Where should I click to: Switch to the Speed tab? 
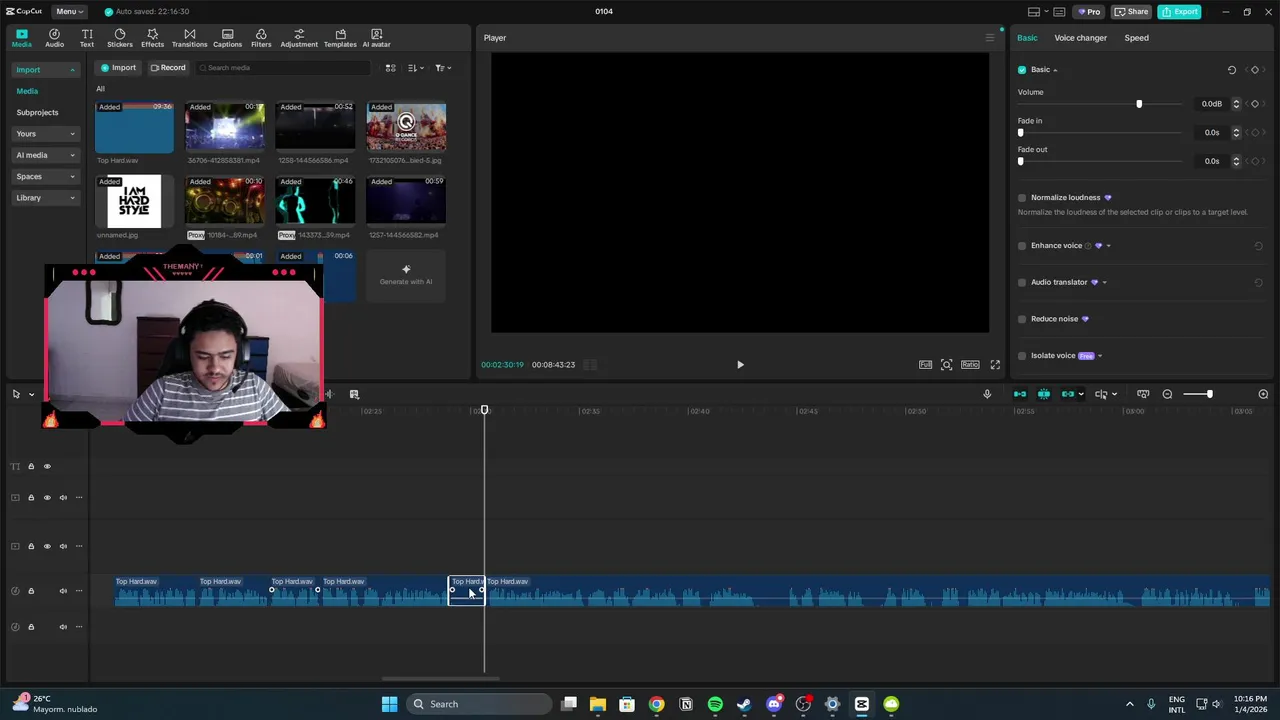click(1136, 38)
